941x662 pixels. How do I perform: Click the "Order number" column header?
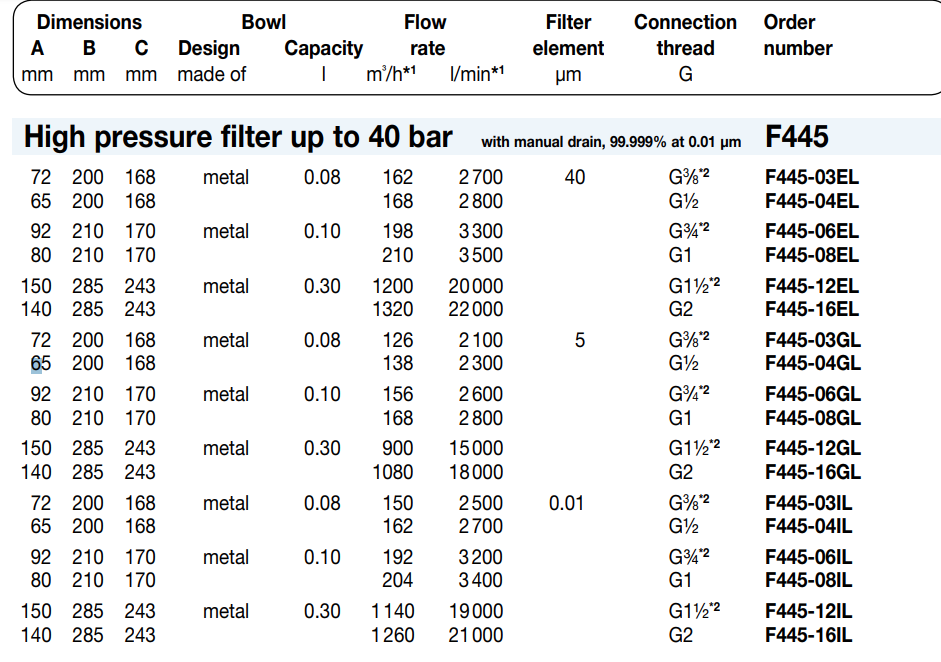[x=798, y=35]
